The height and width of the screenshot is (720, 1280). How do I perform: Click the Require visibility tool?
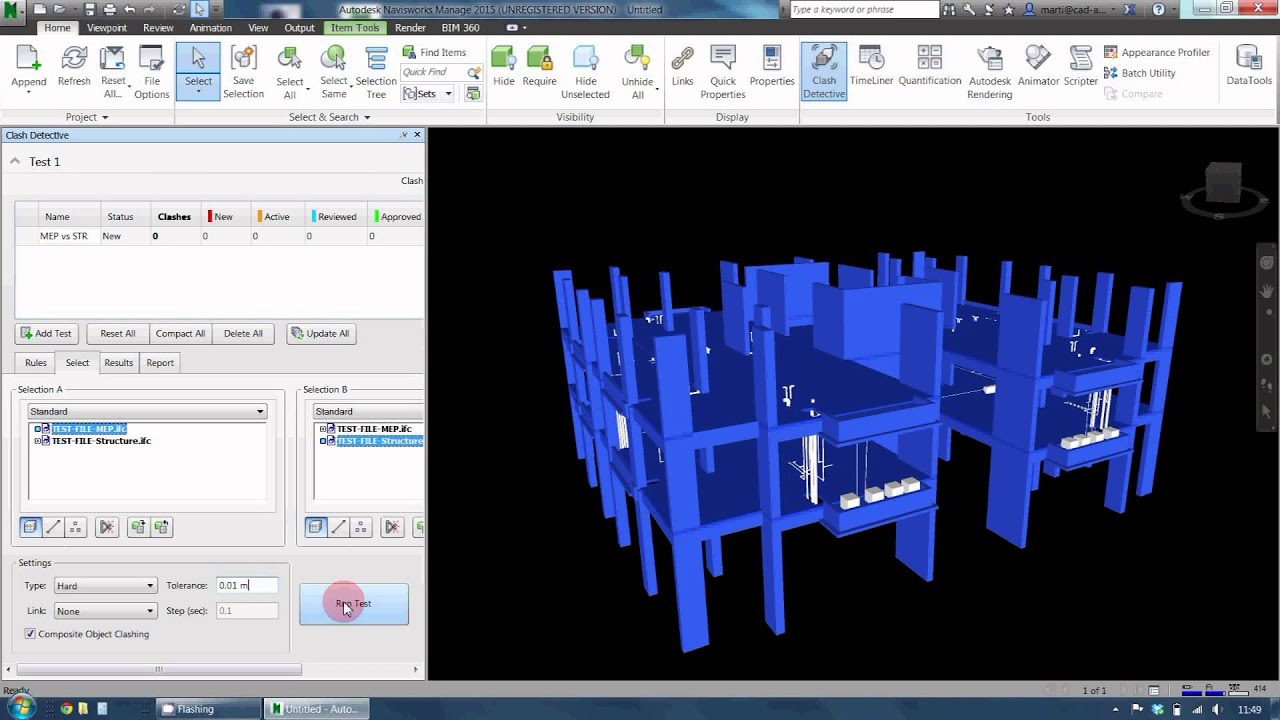539,68
